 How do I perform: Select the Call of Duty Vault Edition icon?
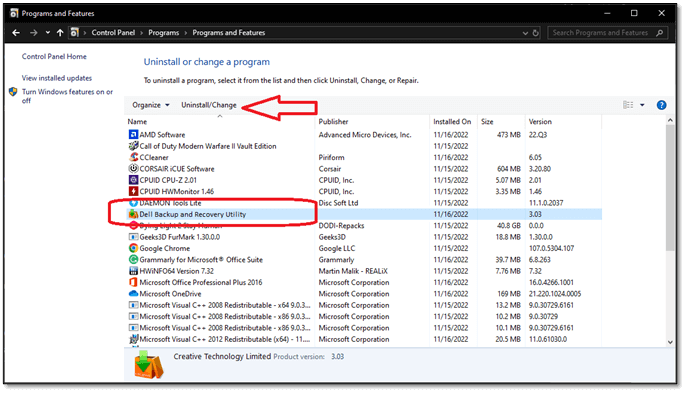(x=133, y=146)
